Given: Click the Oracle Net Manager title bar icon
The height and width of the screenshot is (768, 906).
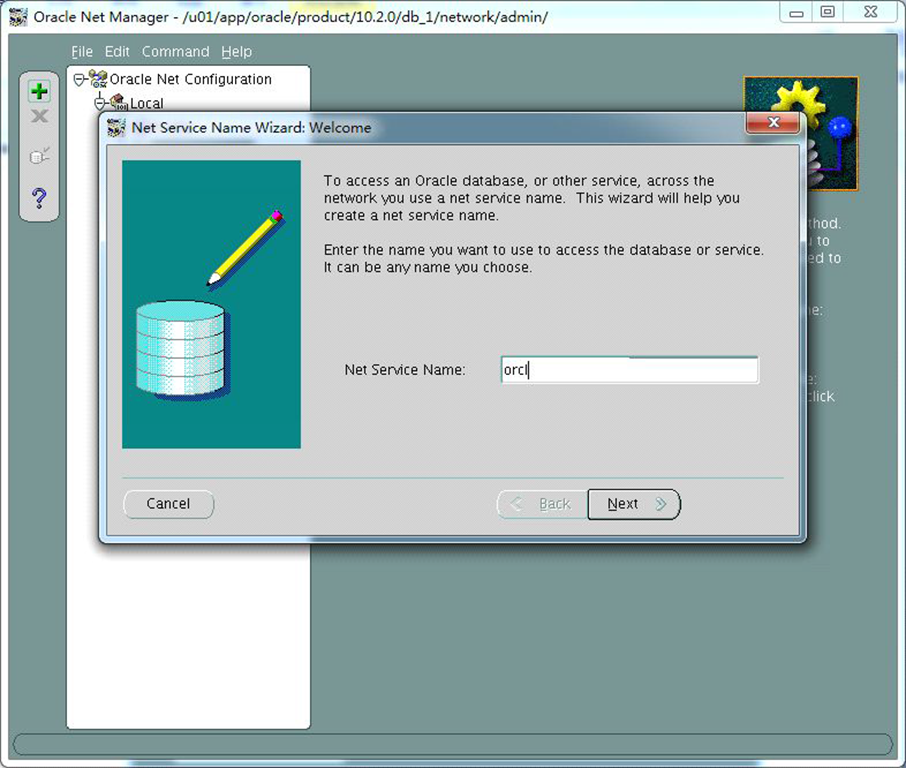Looking at the screenshot, I should coord(18,17).
